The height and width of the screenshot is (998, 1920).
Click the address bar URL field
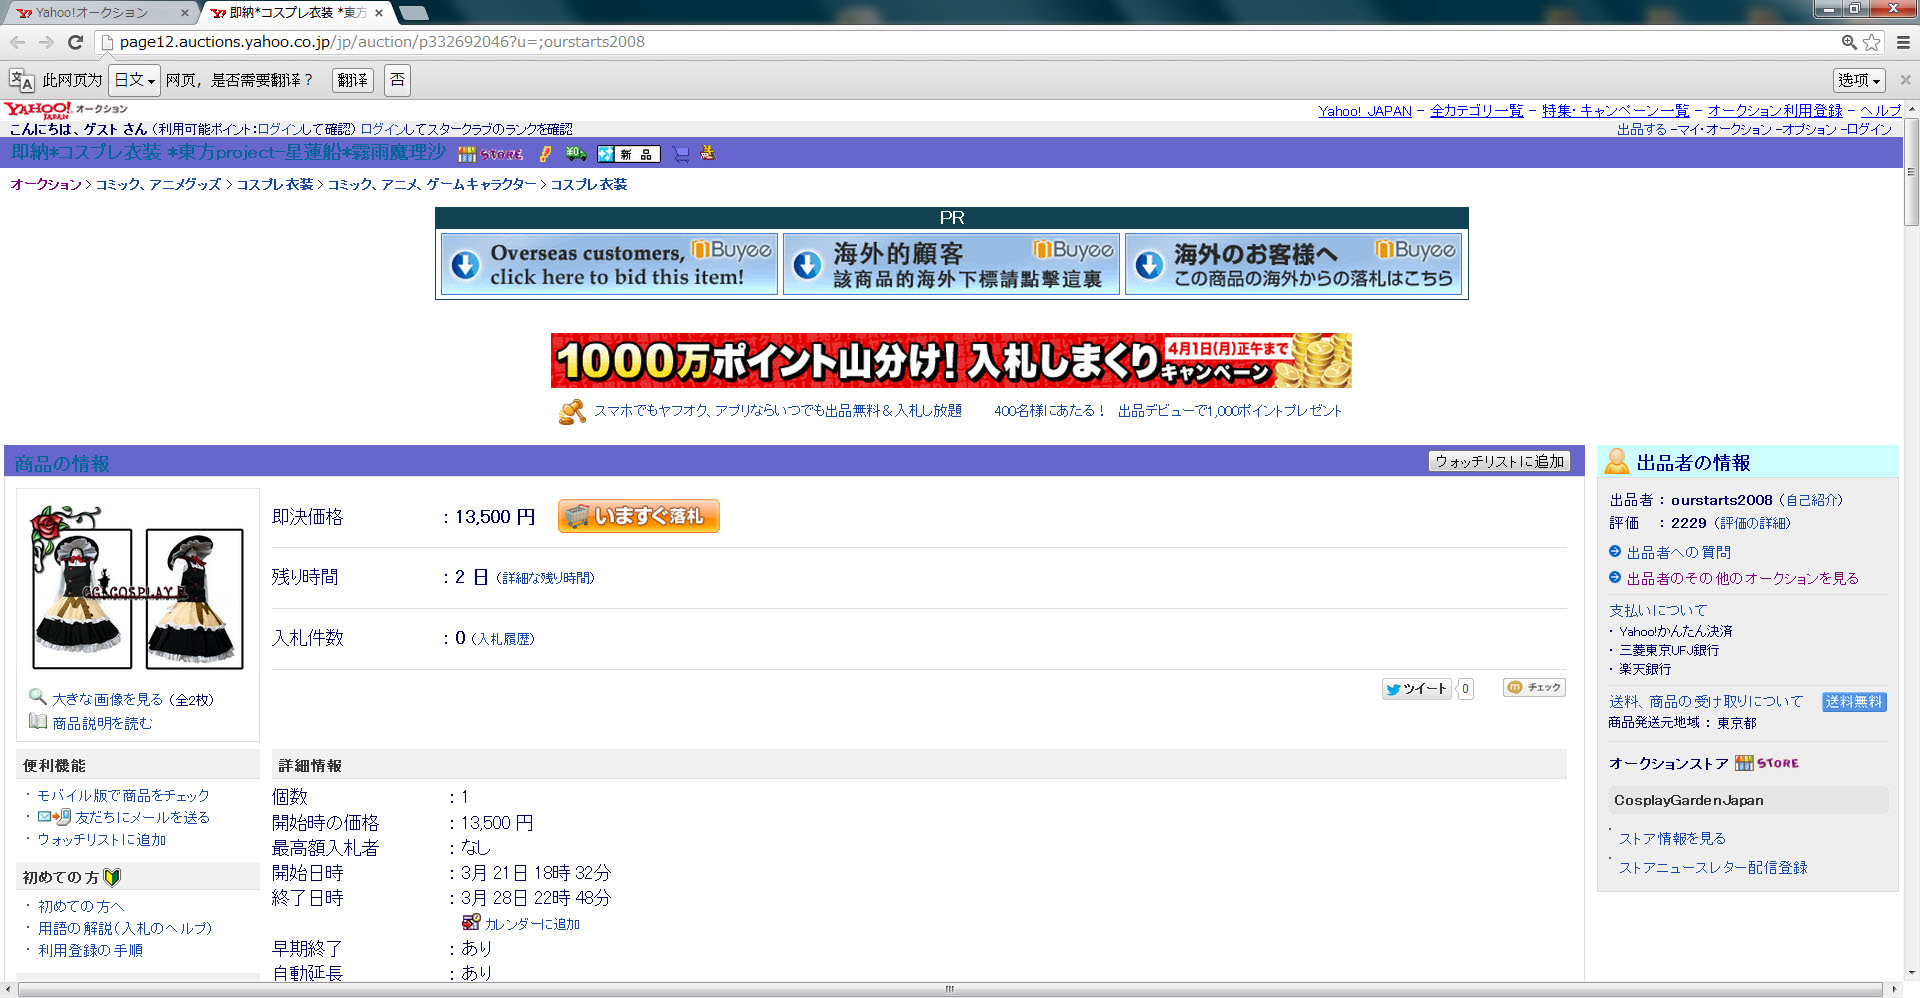pos(960,42)
